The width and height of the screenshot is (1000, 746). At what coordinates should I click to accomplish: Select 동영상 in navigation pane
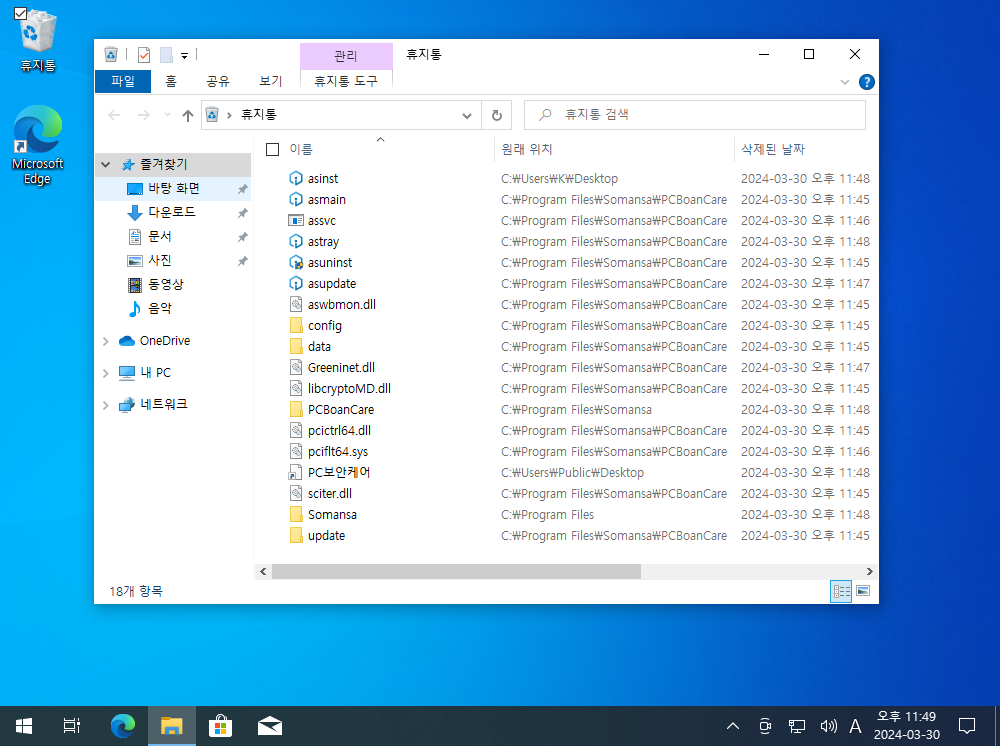point(166,284)
